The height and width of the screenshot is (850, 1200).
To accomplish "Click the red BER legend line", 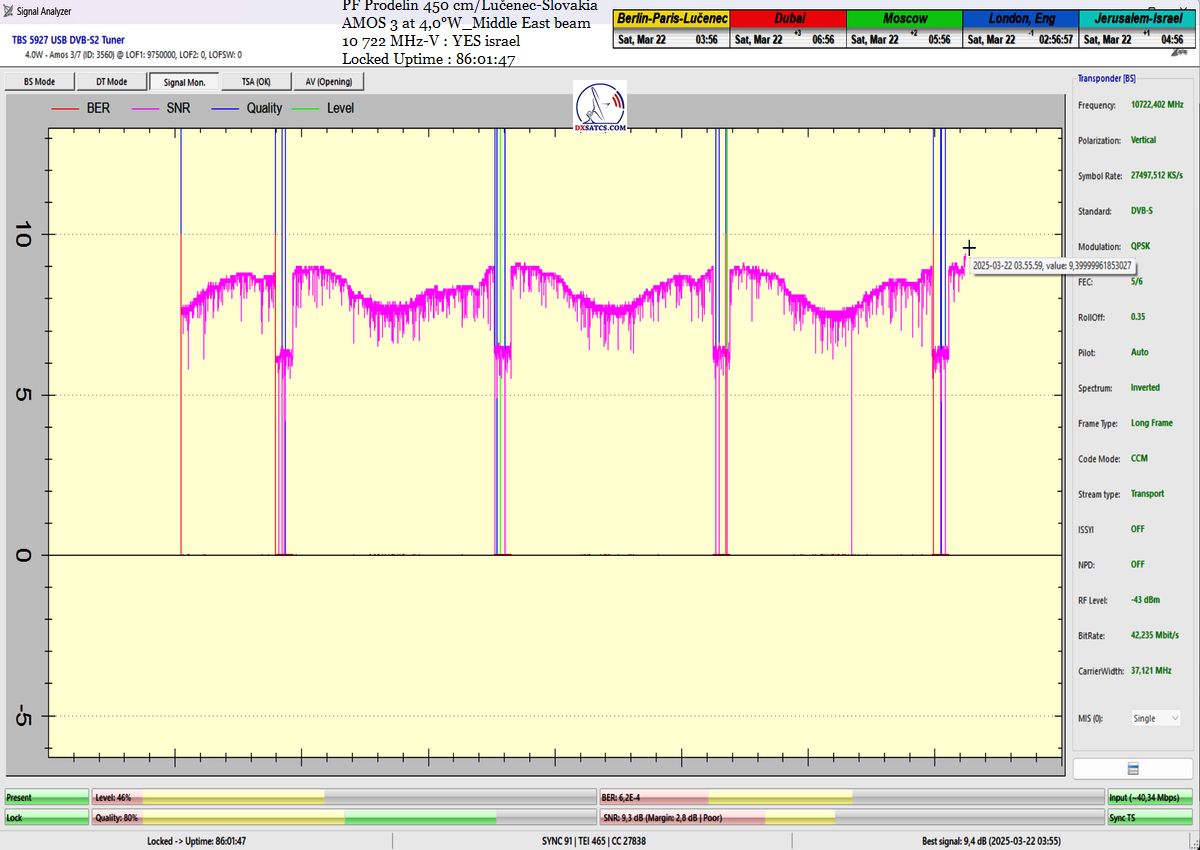I will (x=64, y=108).
